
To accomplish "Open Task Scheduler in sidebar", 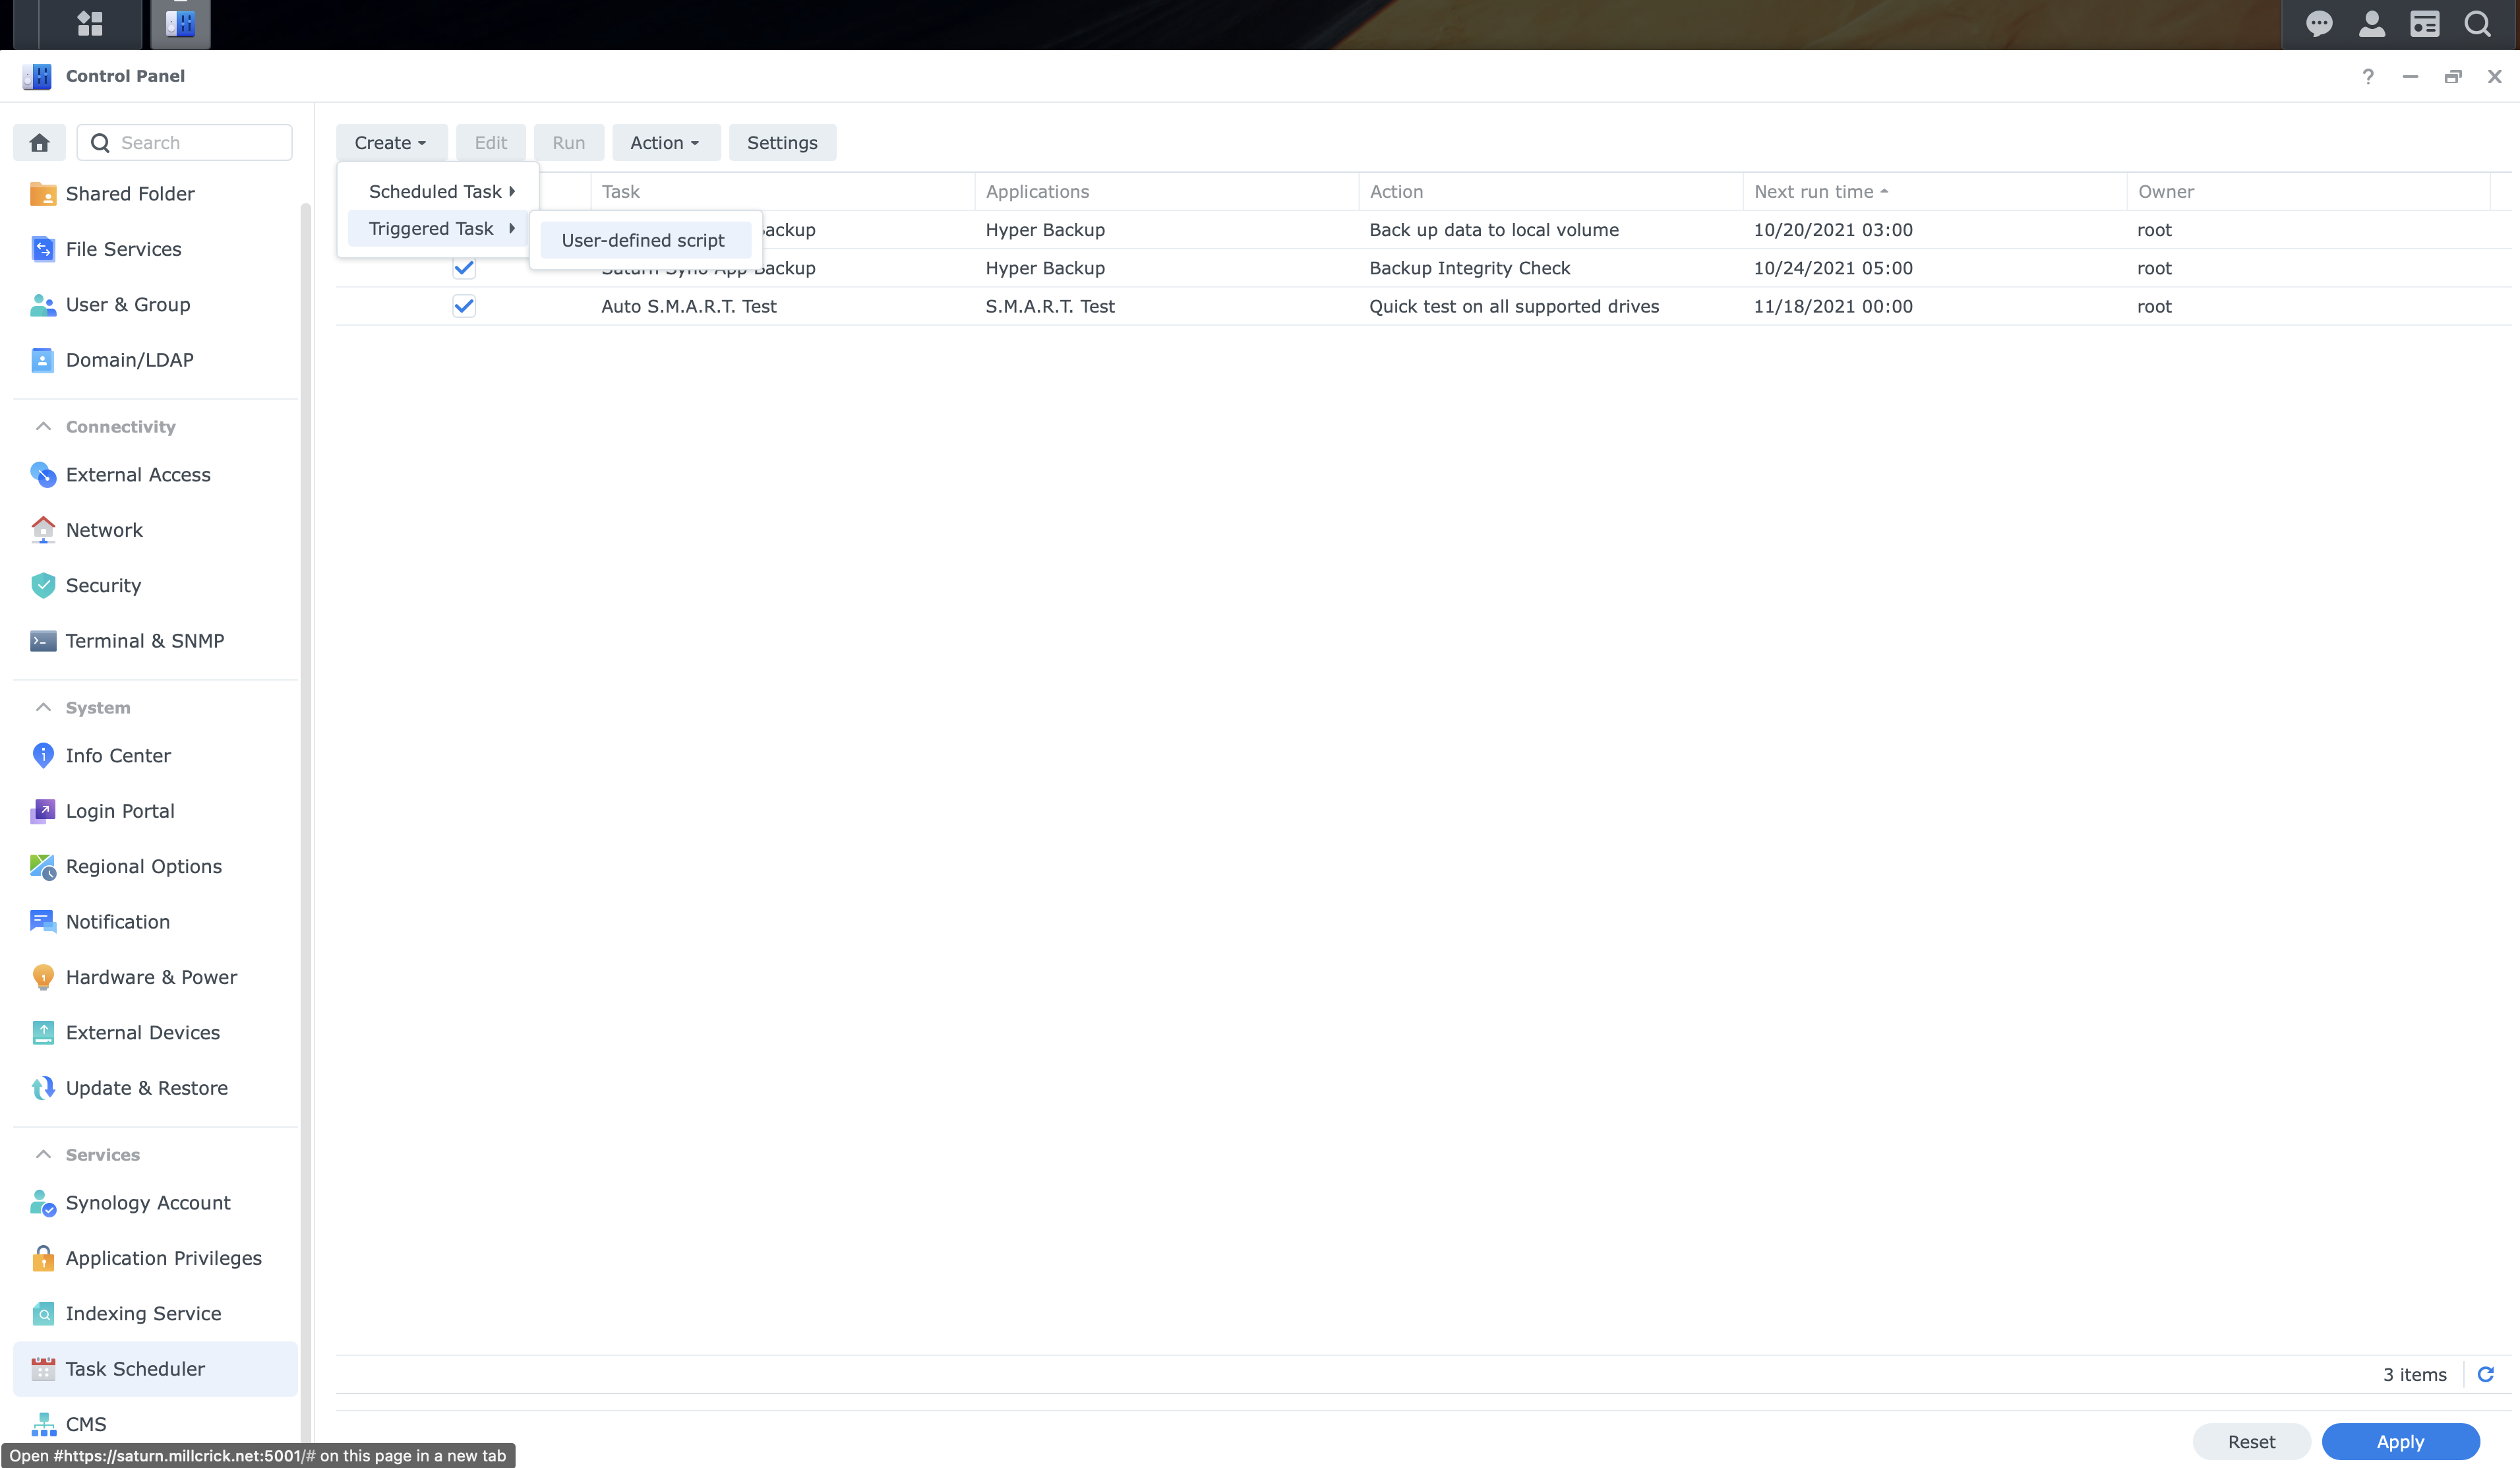I will point(155,1368).
